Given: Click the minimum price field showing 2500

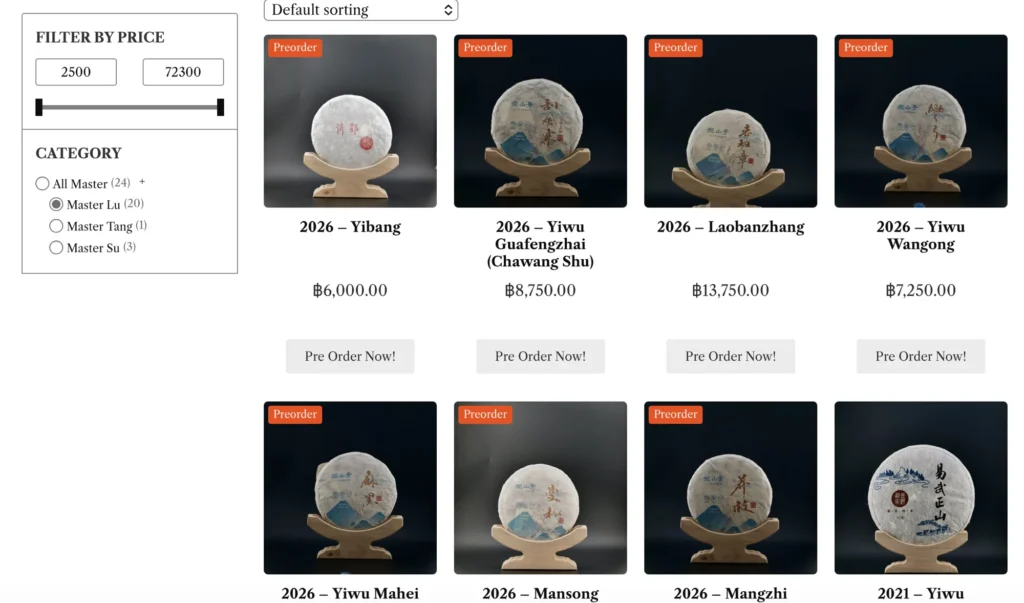Looking at the screenshot, I should pyautogui.click(x=76, y=72).
